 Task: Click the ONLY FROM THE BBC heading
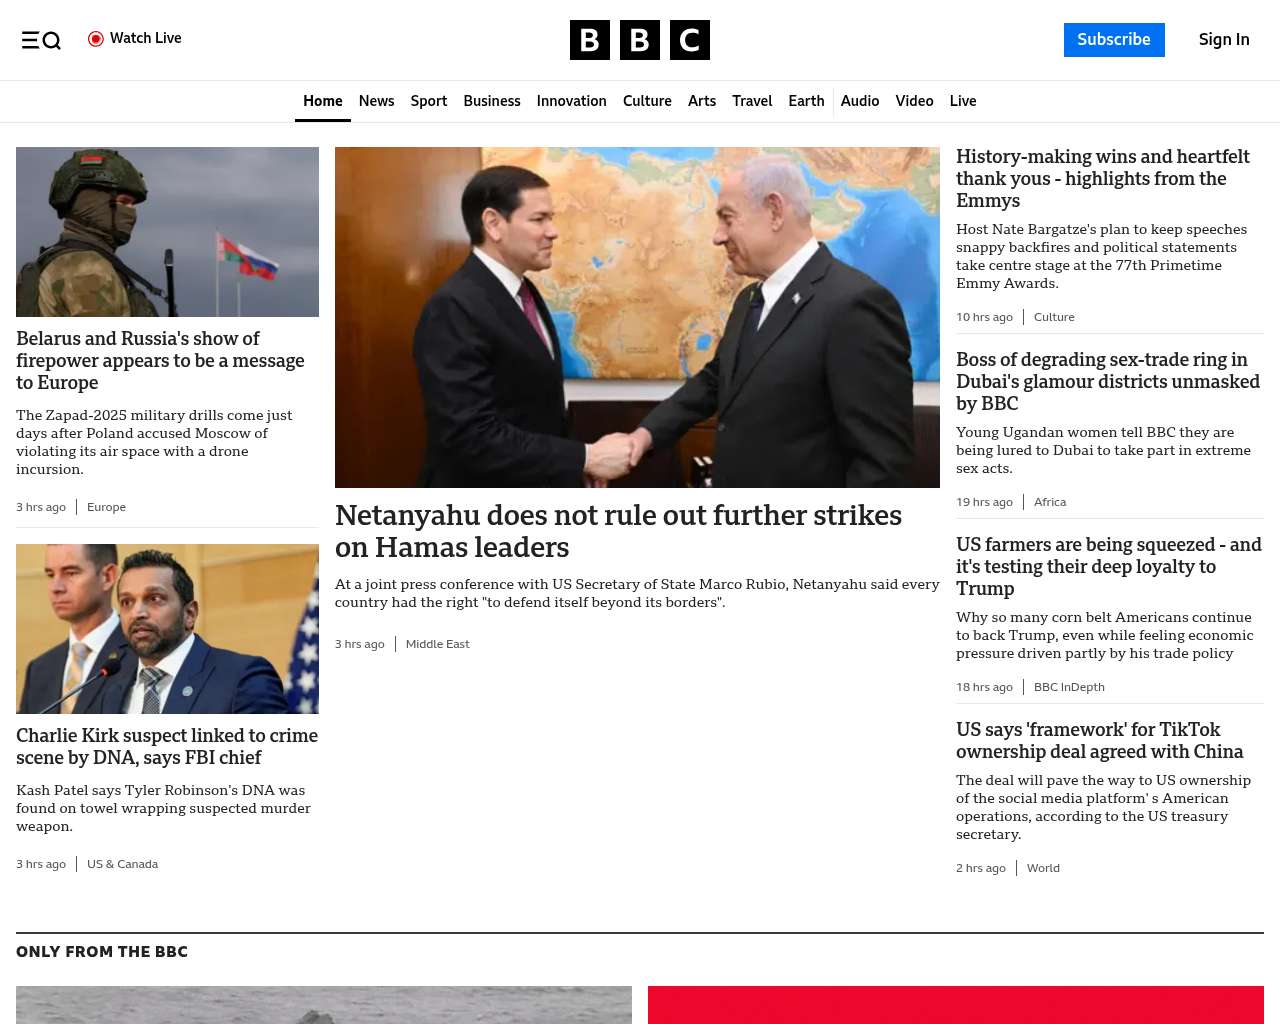tap(102, 952)
